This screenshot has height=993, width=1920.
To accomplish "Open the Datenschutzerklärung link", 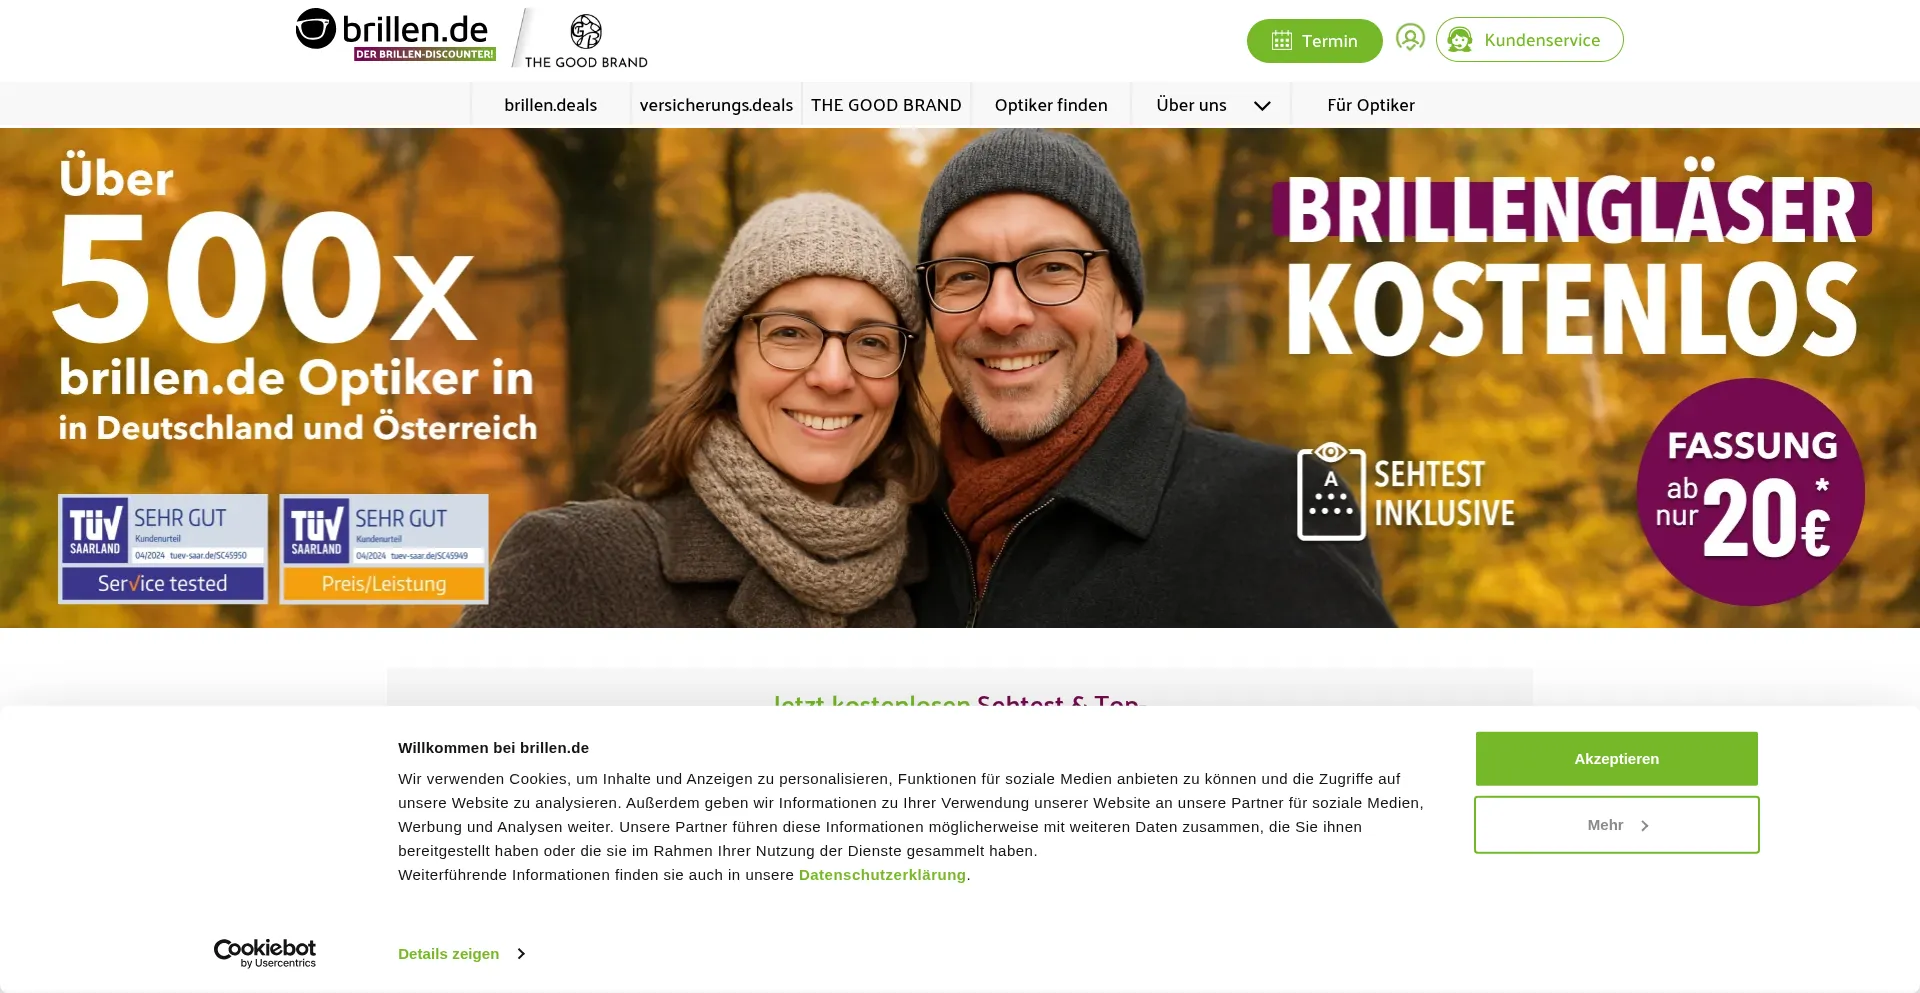I will [x=882, y=875].
